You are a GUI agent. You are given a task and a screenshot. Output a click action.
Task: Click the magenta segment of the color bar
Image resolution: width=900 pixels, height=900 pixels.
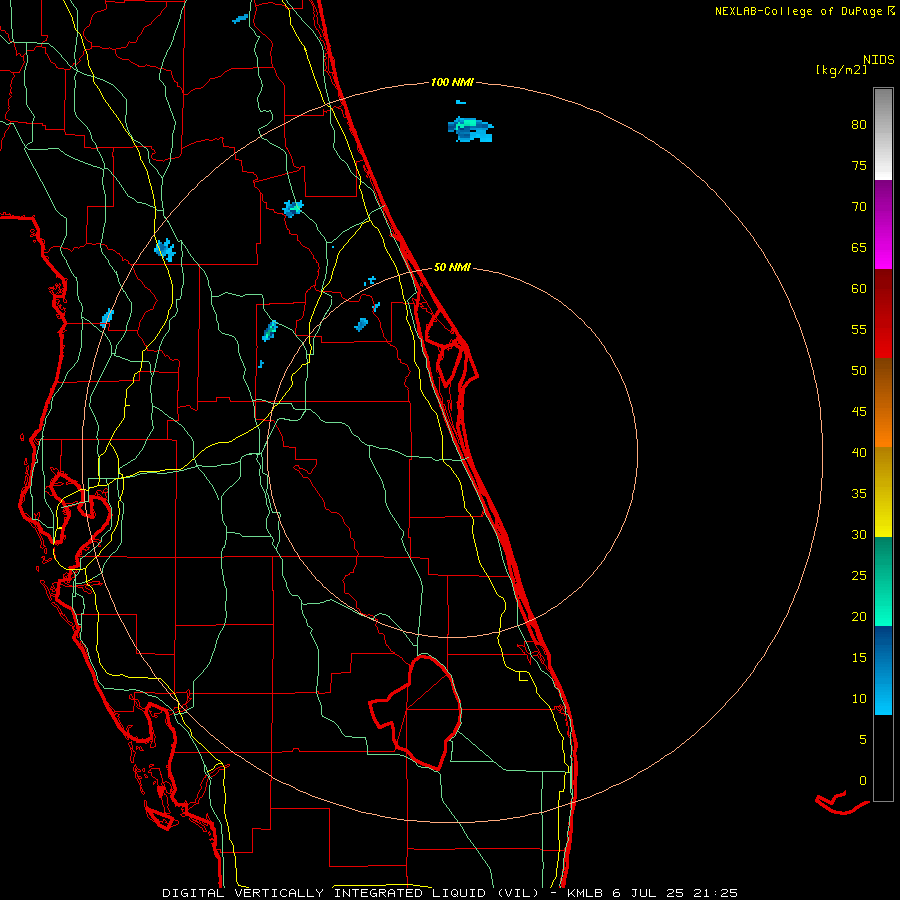883,224
